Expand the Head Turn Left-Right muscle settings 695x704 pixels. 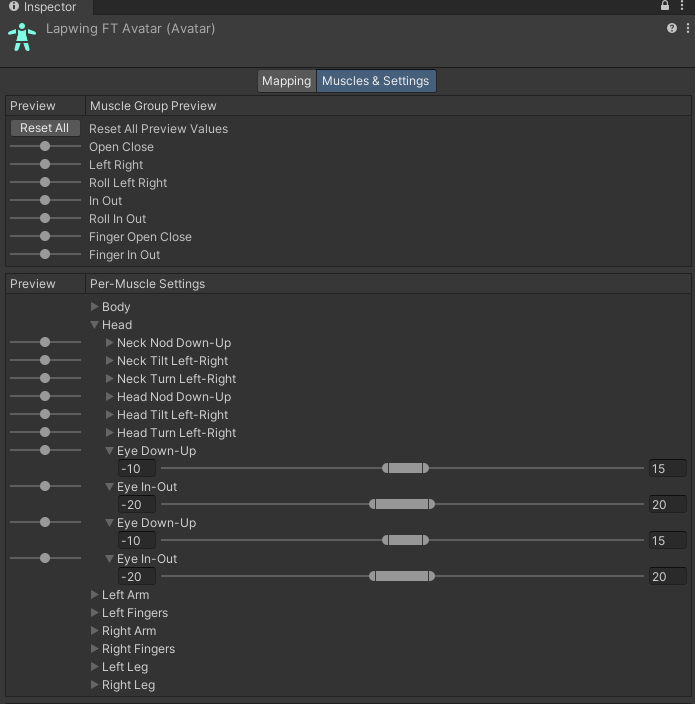pyautogui.click(x=110, y=433)
